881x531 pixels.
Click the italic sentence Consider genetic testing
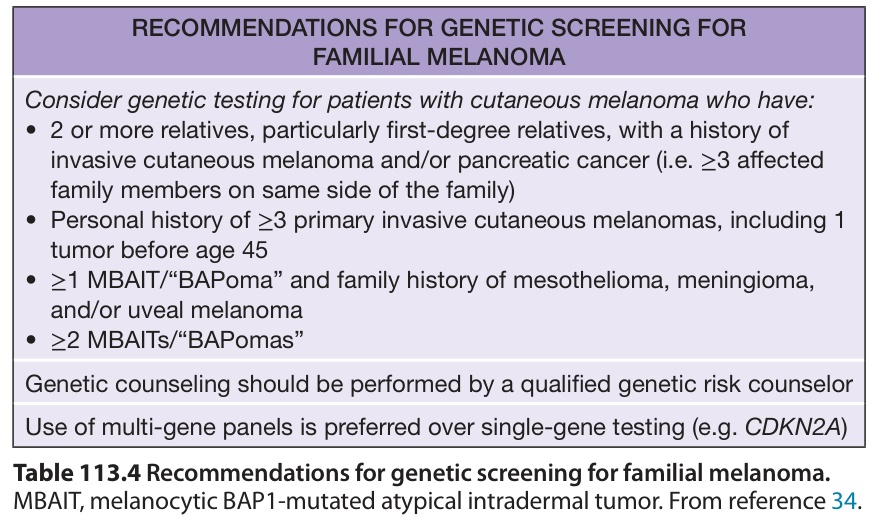click(x=419, y=101)
